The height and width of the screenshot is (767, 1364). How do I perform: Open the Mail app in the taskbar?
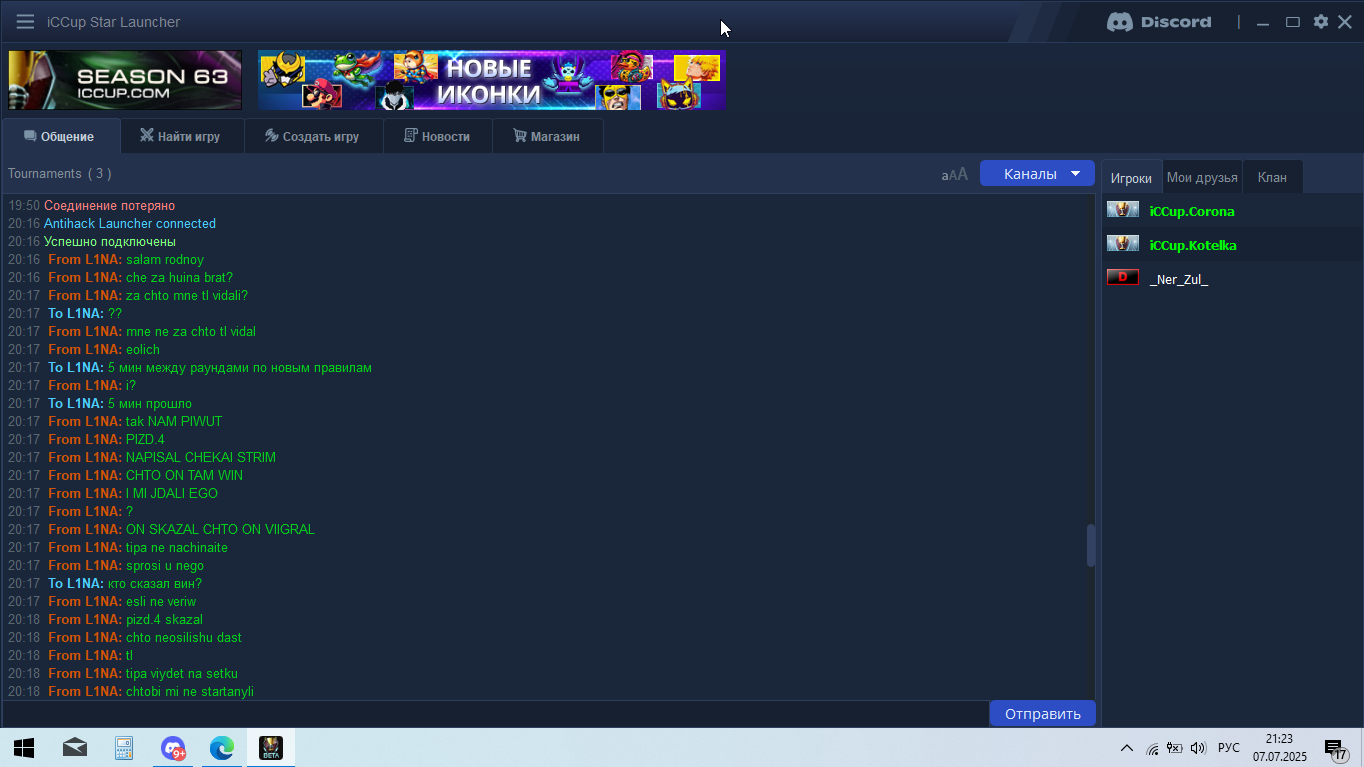75,748
